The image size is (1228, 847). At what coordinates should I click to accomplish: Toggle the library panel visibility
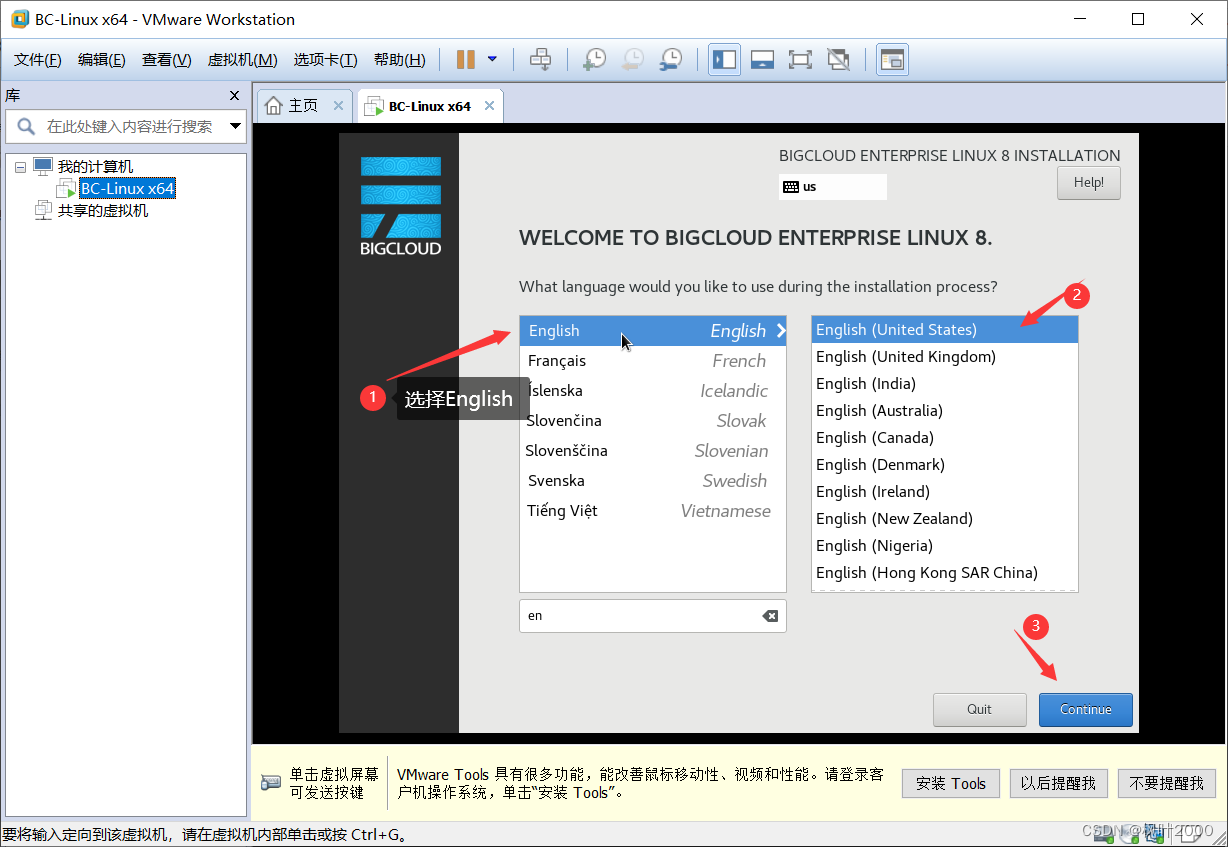[724, 59]
